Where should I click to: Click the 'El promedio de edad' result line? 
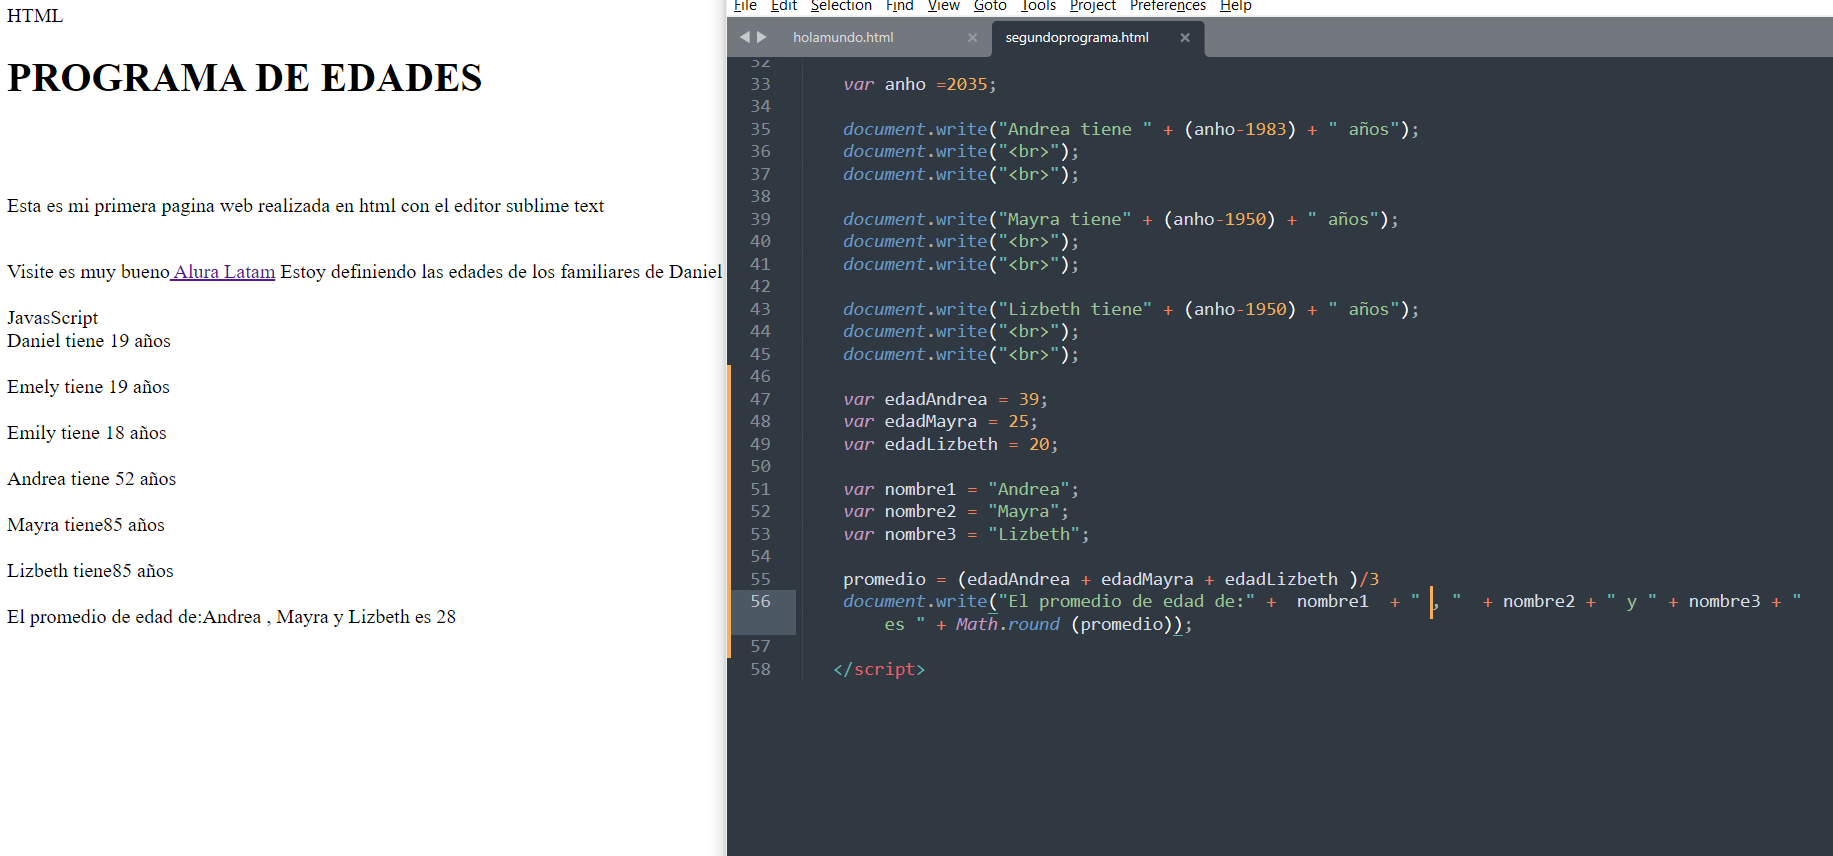pos(231,617)
